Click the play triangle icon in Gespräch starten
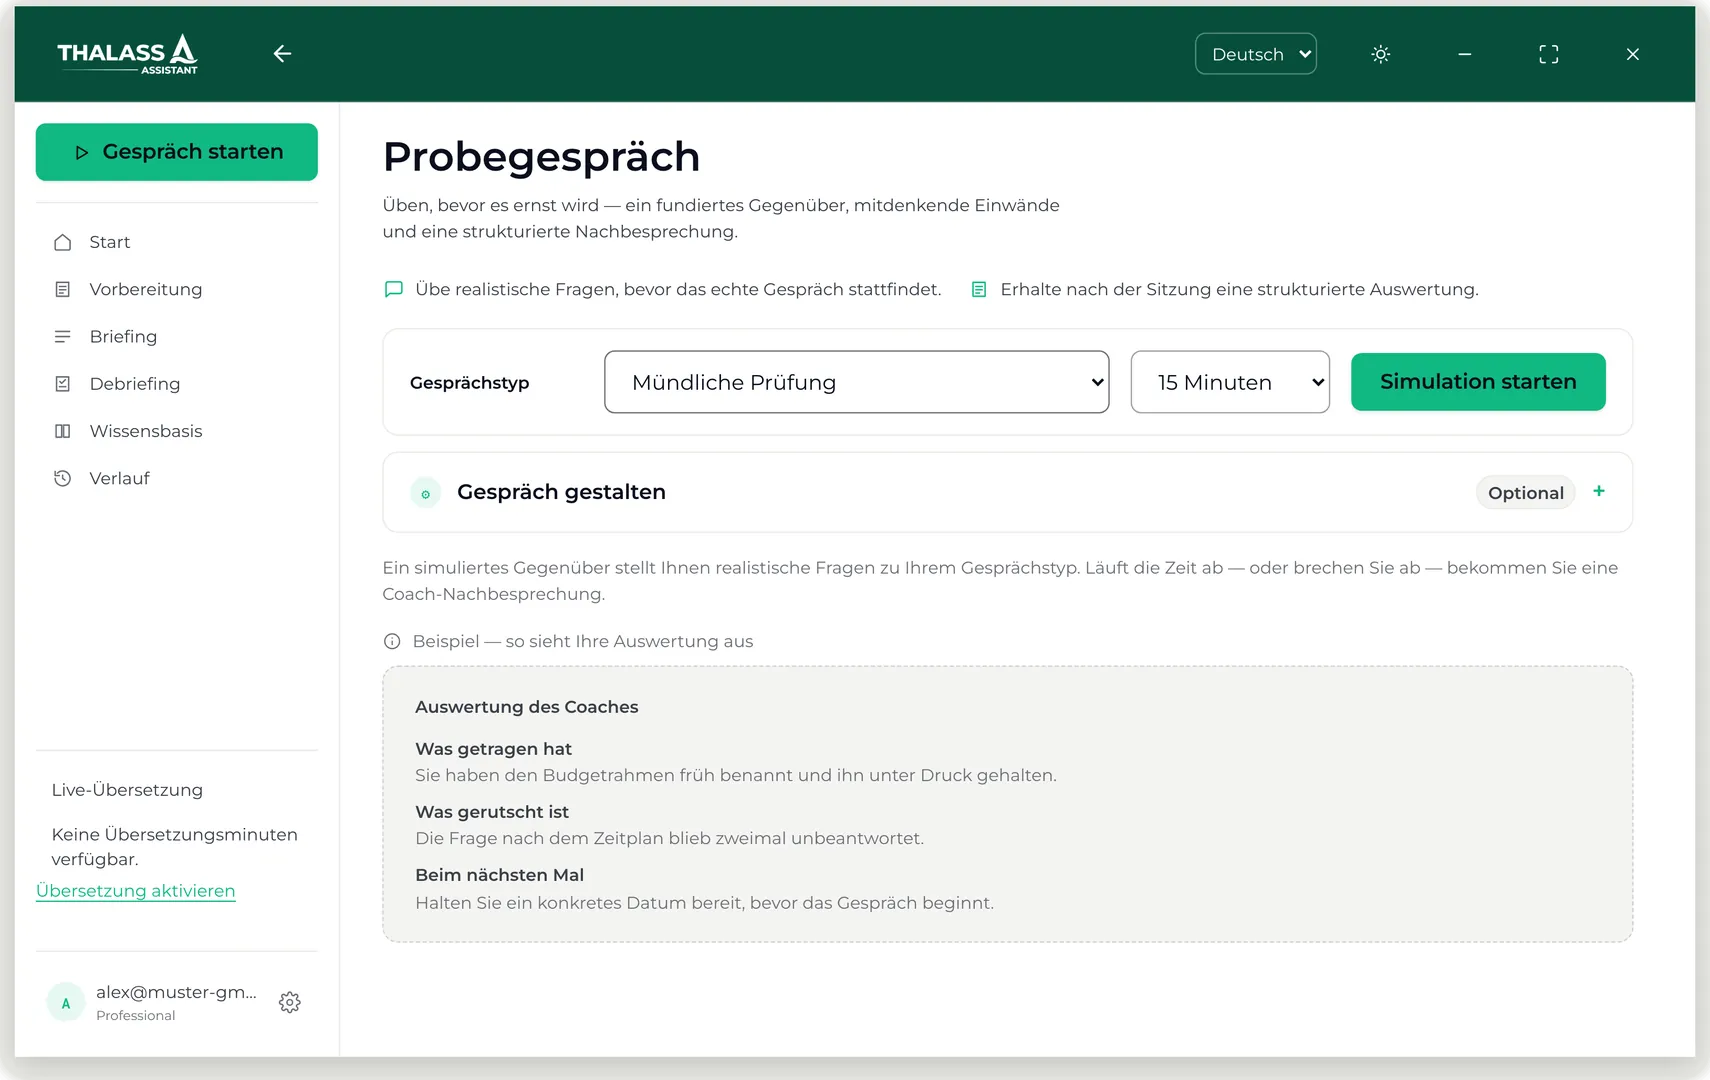 pyautogui.click(x=82, y=153)
